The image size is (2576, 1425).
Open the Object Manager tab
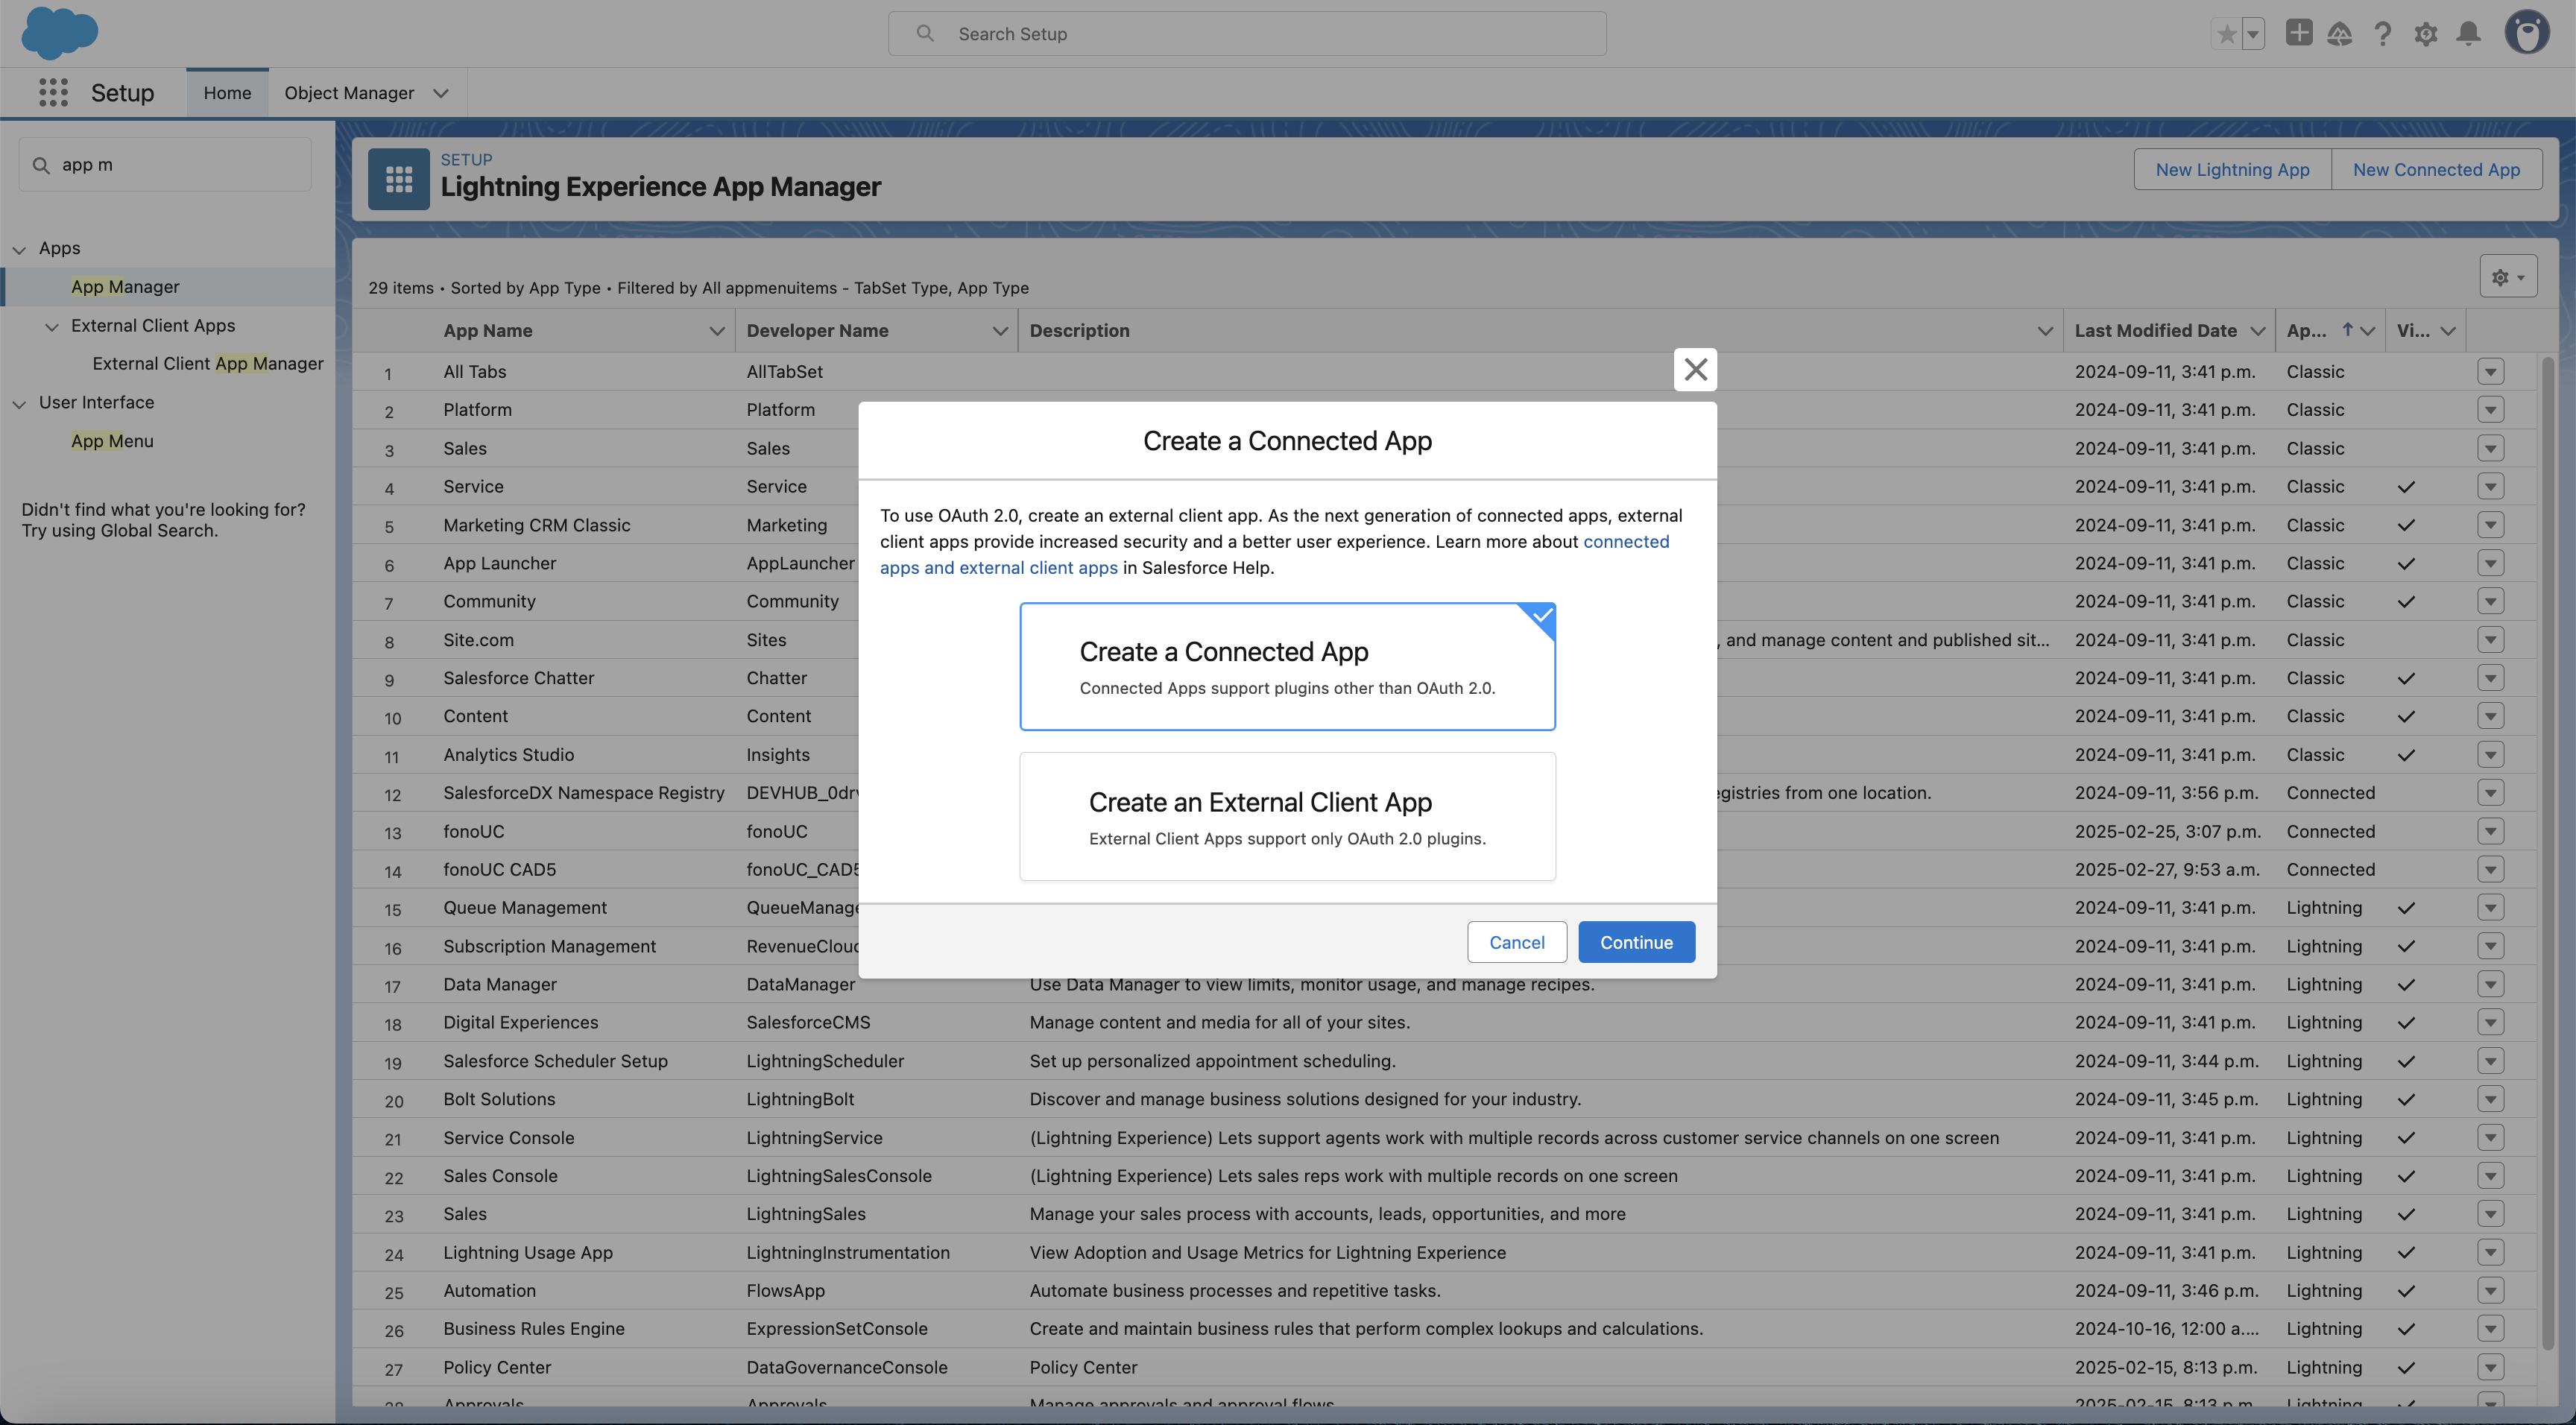click(349, 93)
